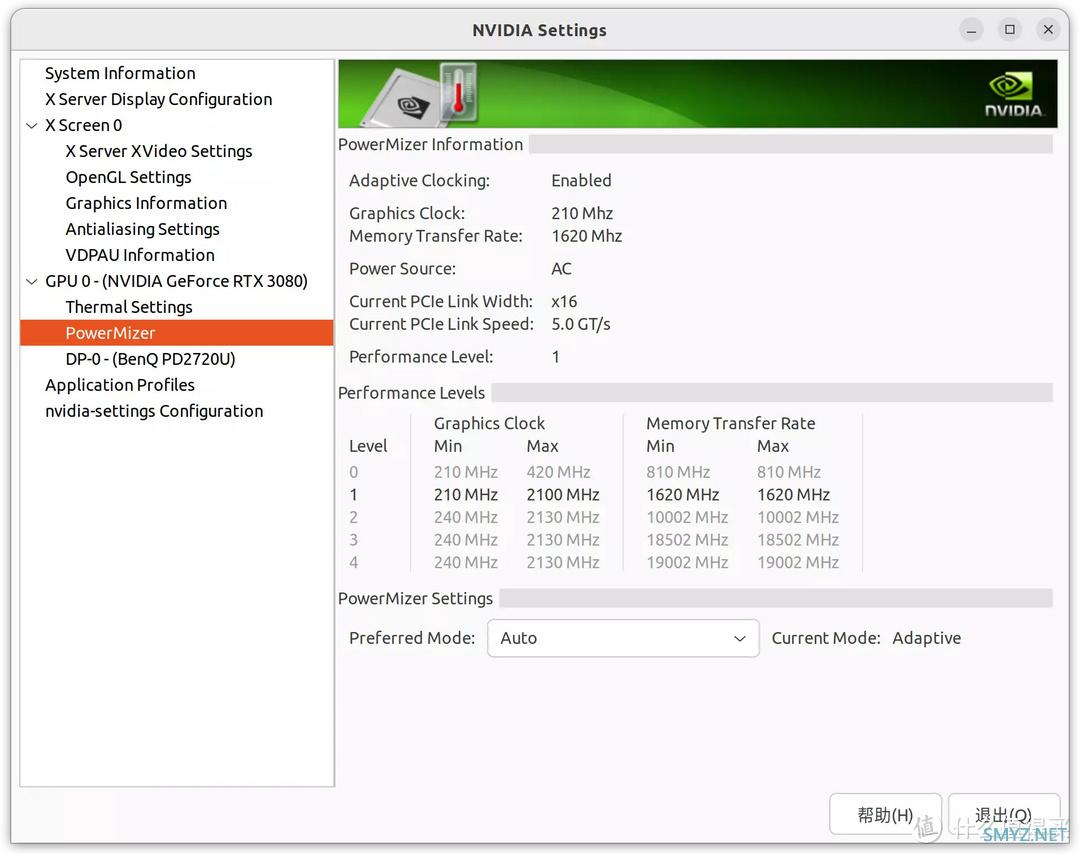Open X Server XVideo Settings
This screenshot has width=1080, height=854.
158,151
